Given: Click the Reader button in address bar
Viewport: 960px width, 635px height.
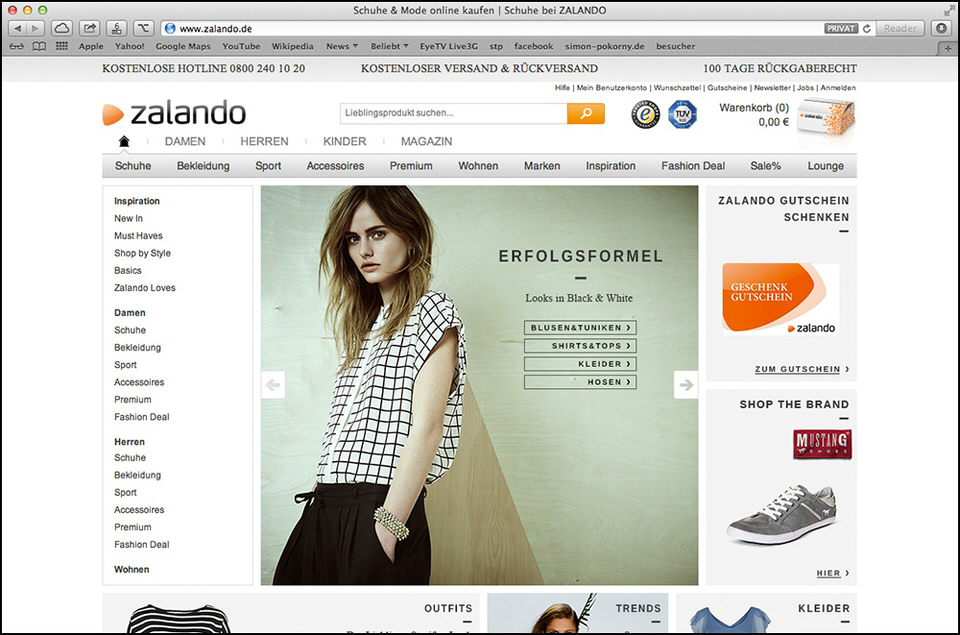Looking at the screenshot, I should point(899,28).
